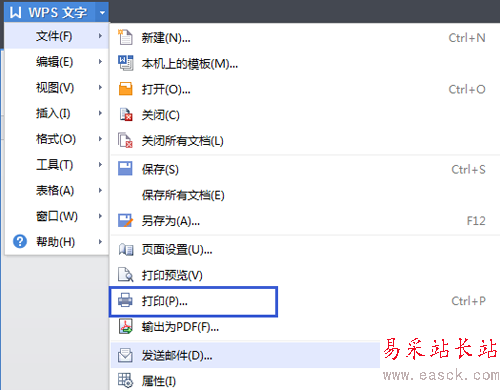This screenshot has height=390, width=500.
Task: Select 打印(P)... menu entry
Action: tap(305, 301)
